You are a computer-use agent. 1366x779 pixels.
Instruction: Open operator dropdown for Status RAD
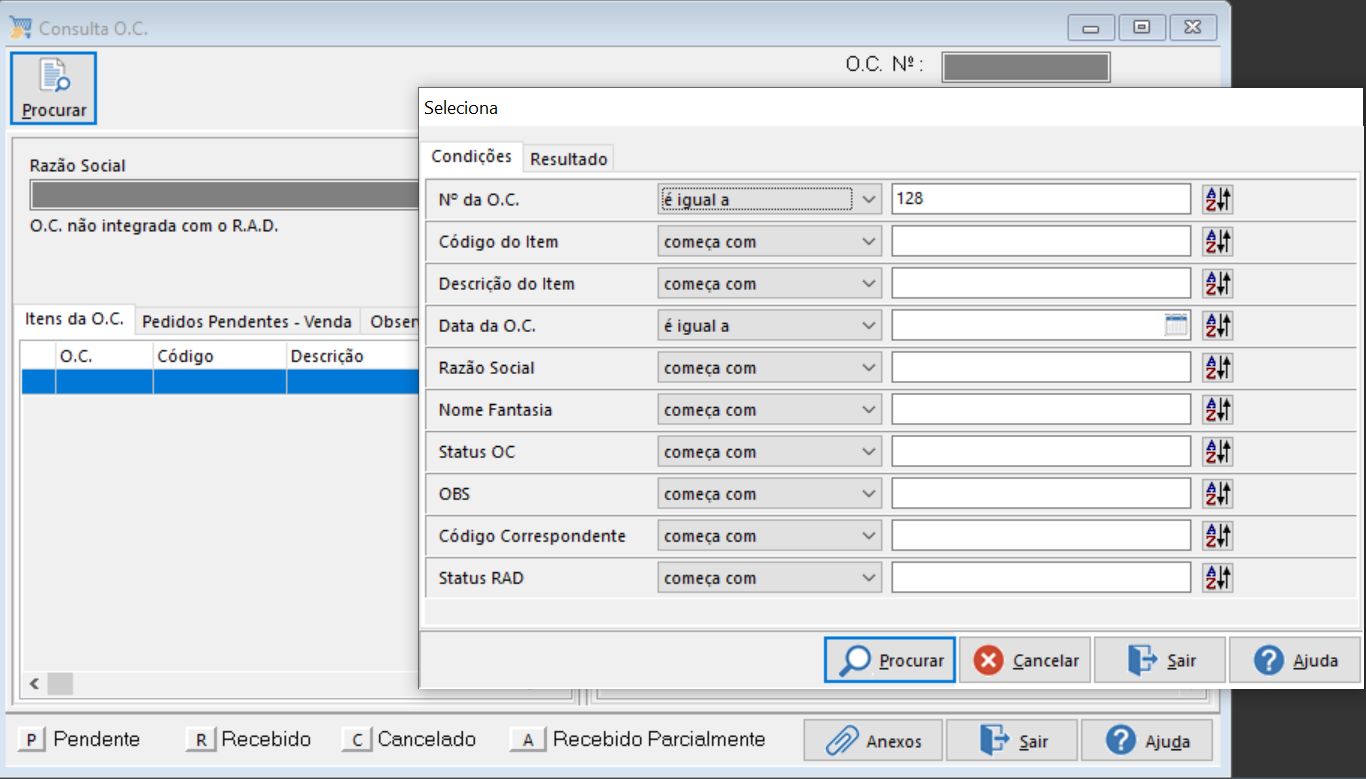tap(769, 577)
